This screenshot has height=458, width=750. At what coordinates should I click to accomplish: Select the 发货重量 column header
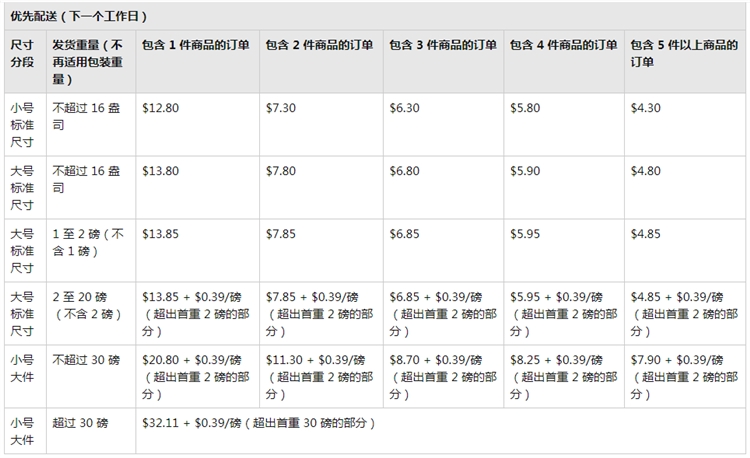(88, 62)
